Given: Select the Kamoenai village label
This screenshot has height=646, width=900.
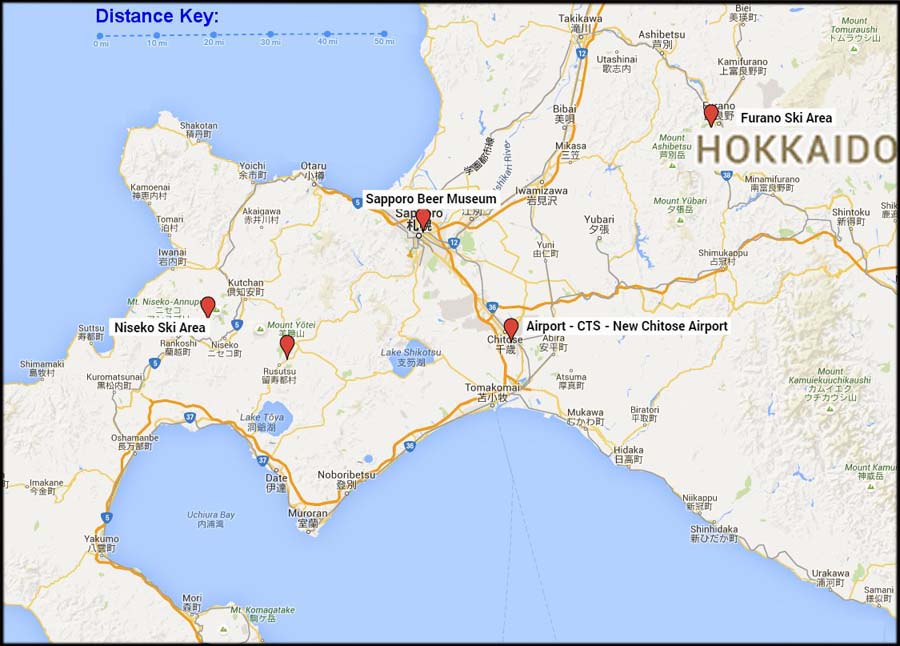Looking at the screenshot, I should click(150, 192).
